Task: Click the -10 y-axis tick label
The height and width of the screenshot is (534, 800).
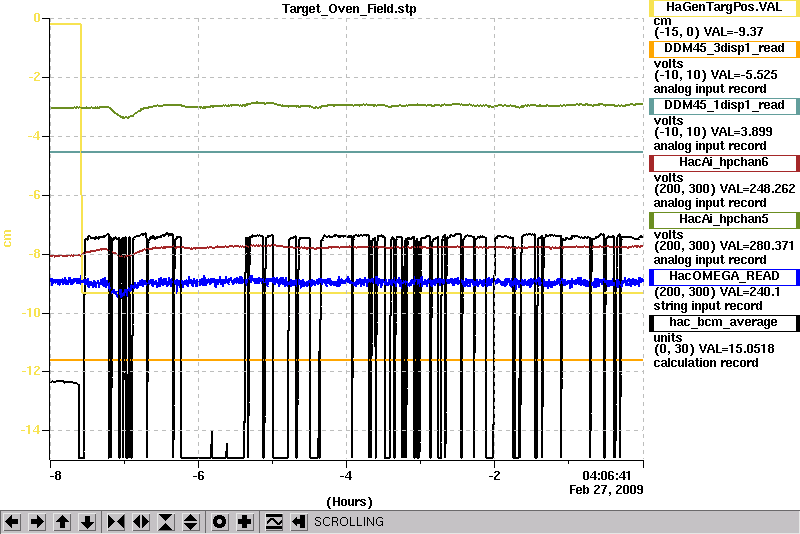Action: 30,313
